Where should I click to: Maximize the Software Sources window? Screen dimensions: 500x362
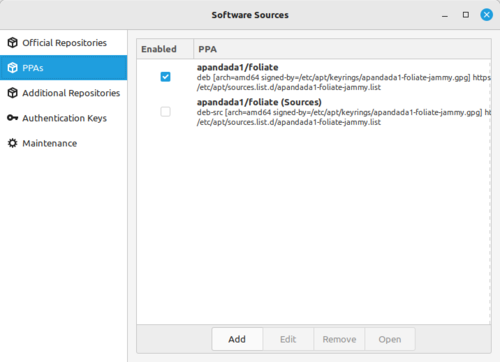tap(466, 15)
